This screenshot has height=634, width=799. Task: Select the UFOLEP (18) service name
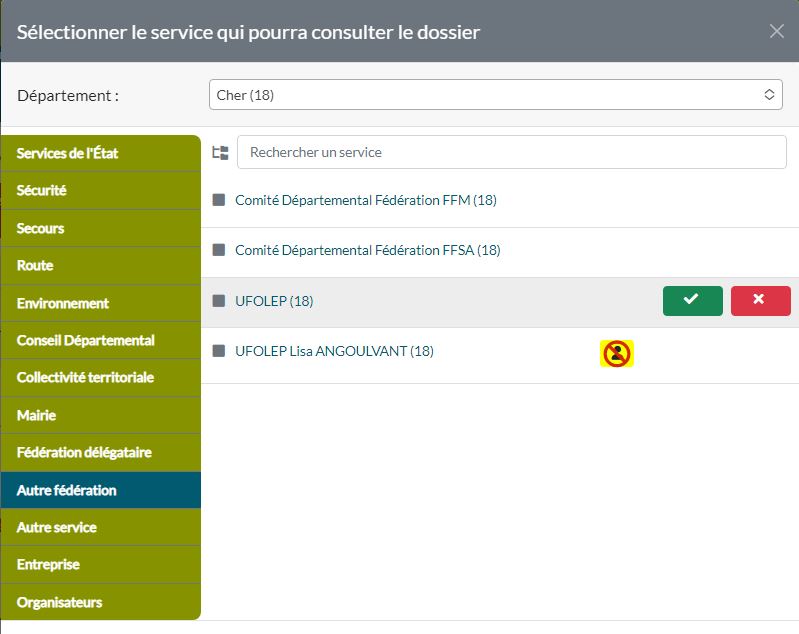pos(274,301)
